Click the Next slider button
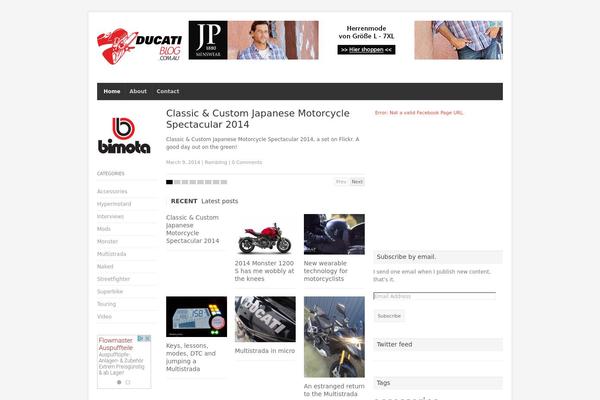 [x=357, y=182]
